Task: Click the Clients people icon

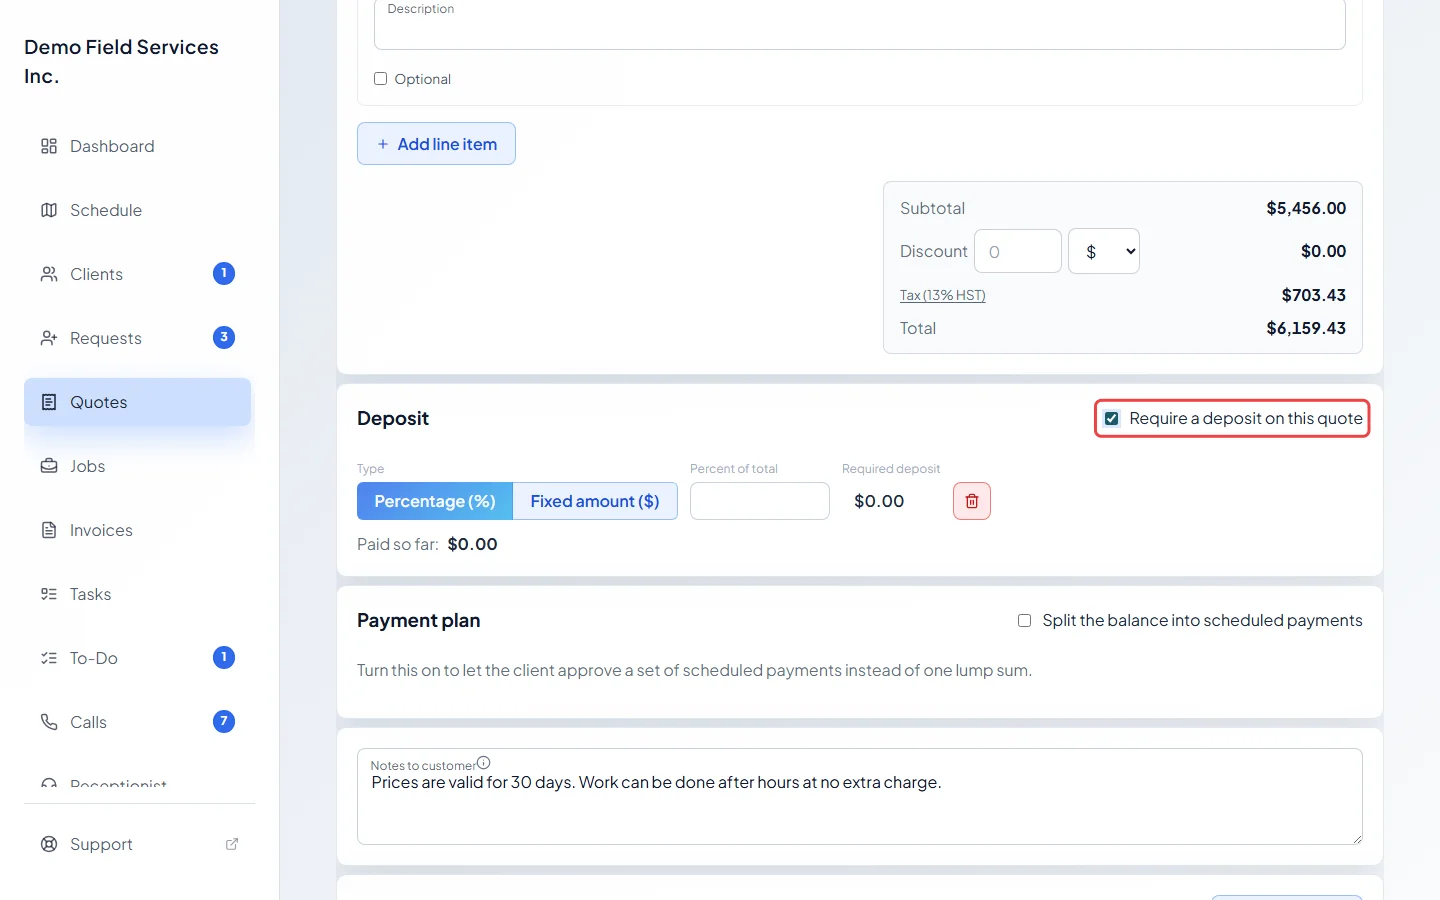Action: coord(49,274)
